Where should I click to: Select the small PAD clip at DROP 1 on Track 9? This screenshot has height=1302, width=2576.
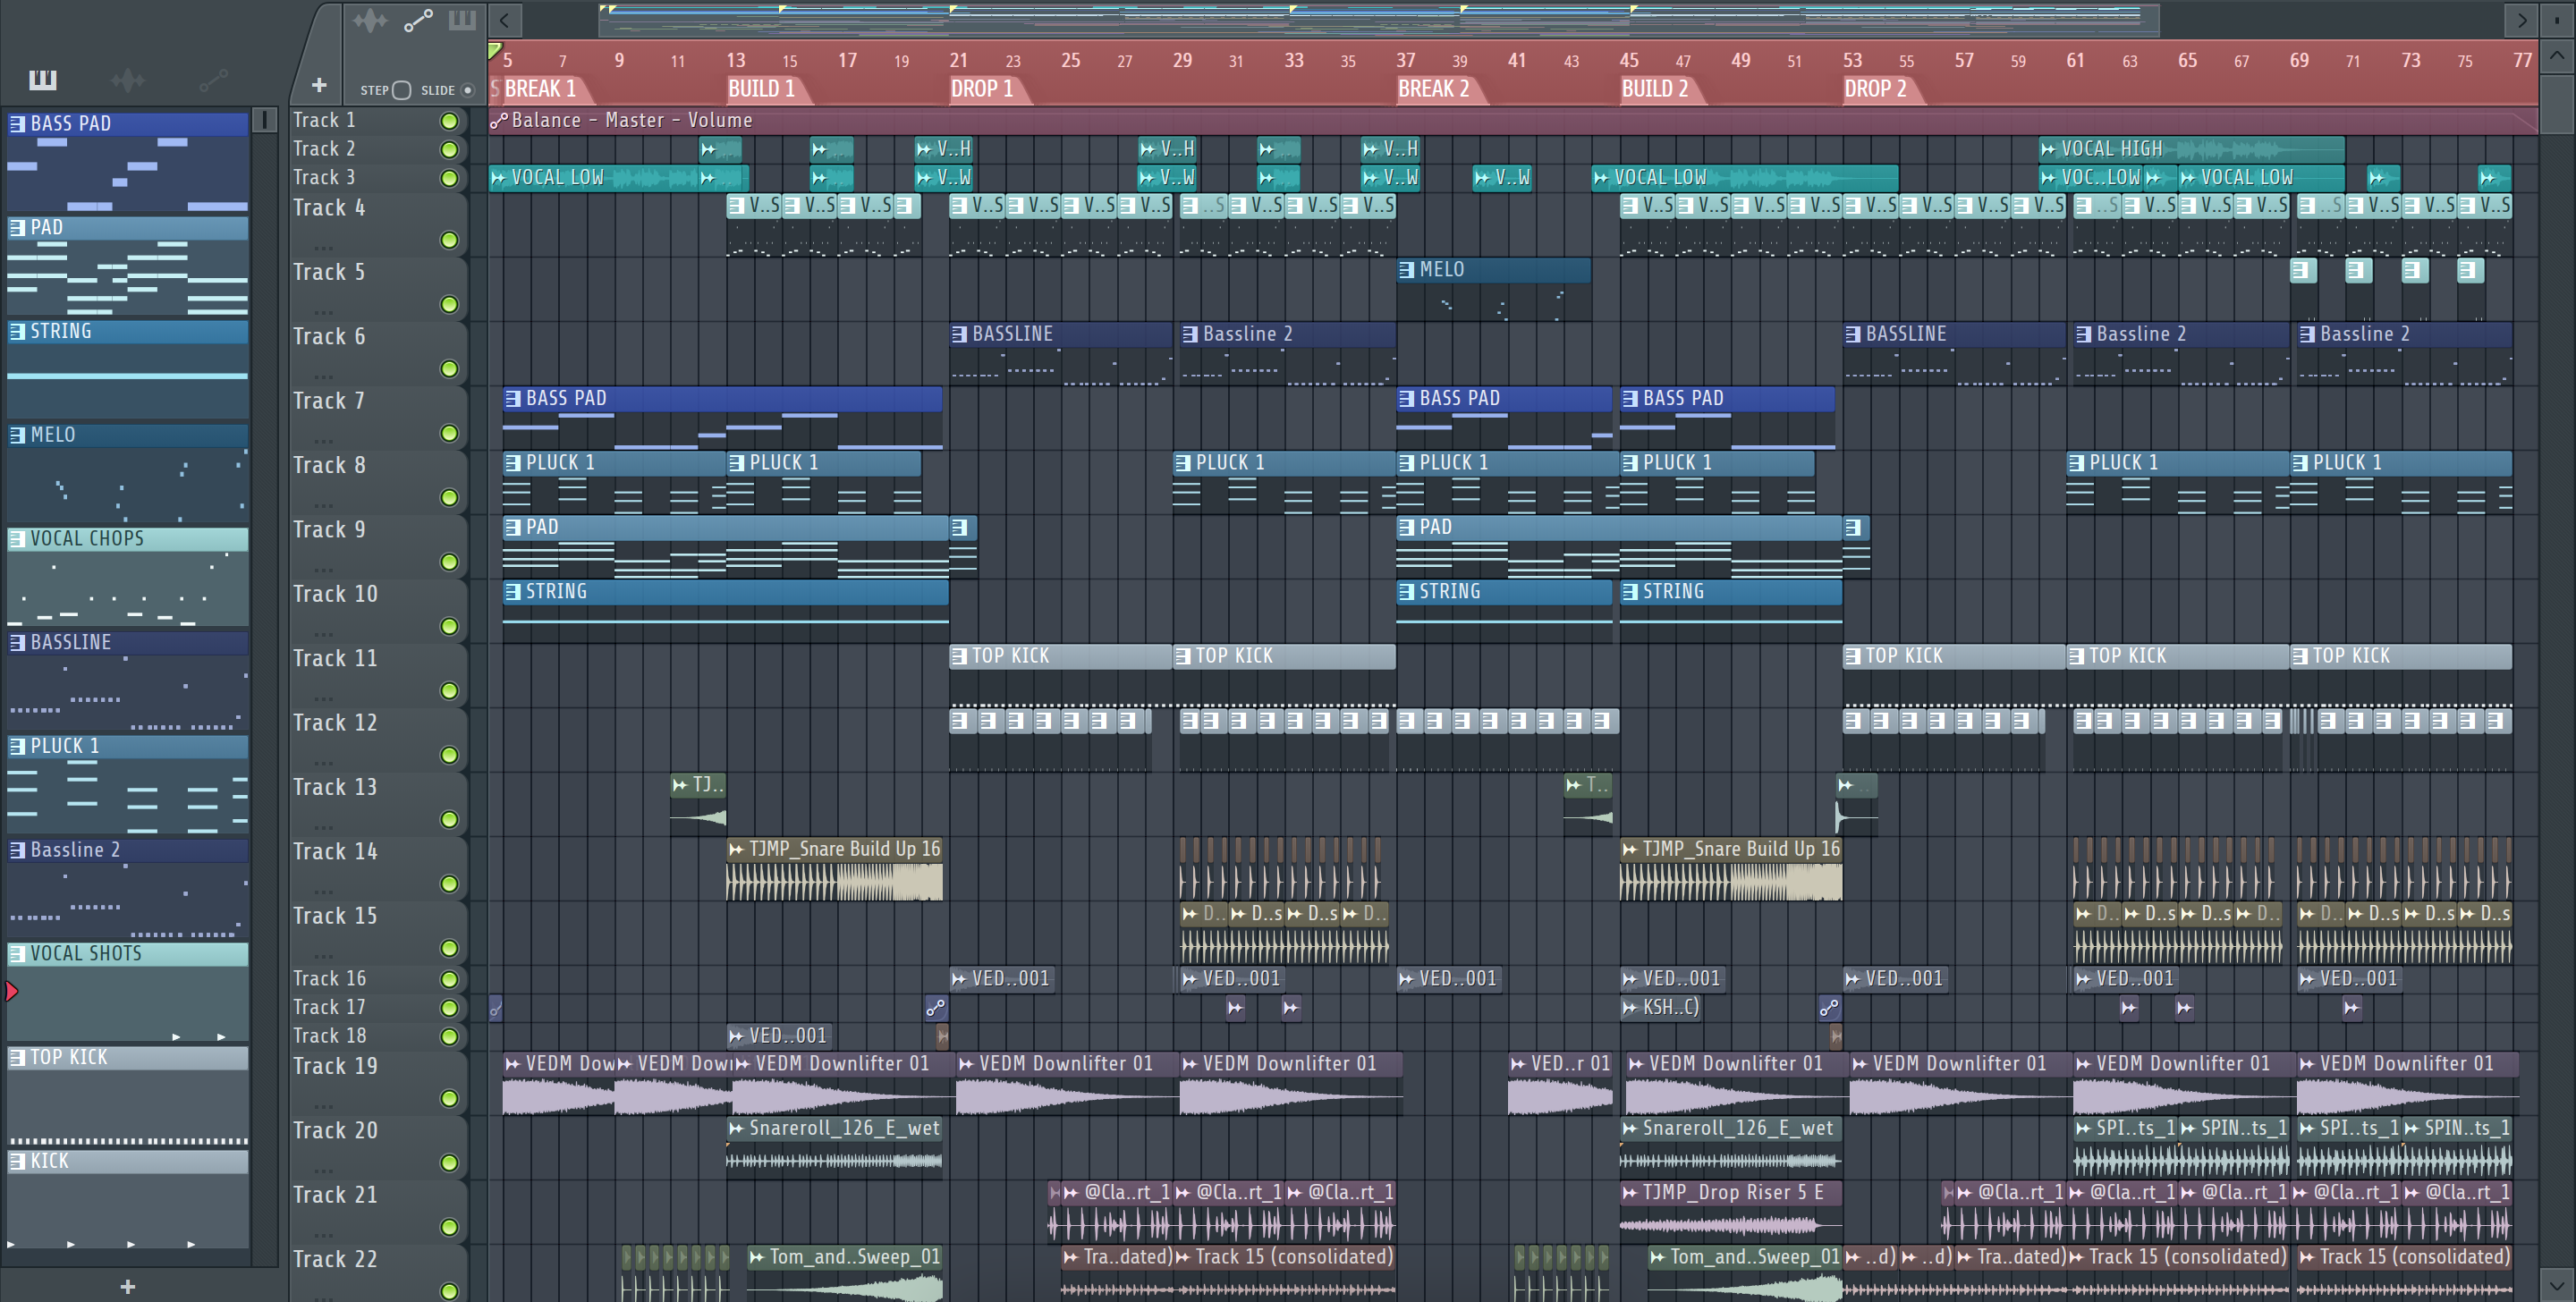[x=963, y=546]
